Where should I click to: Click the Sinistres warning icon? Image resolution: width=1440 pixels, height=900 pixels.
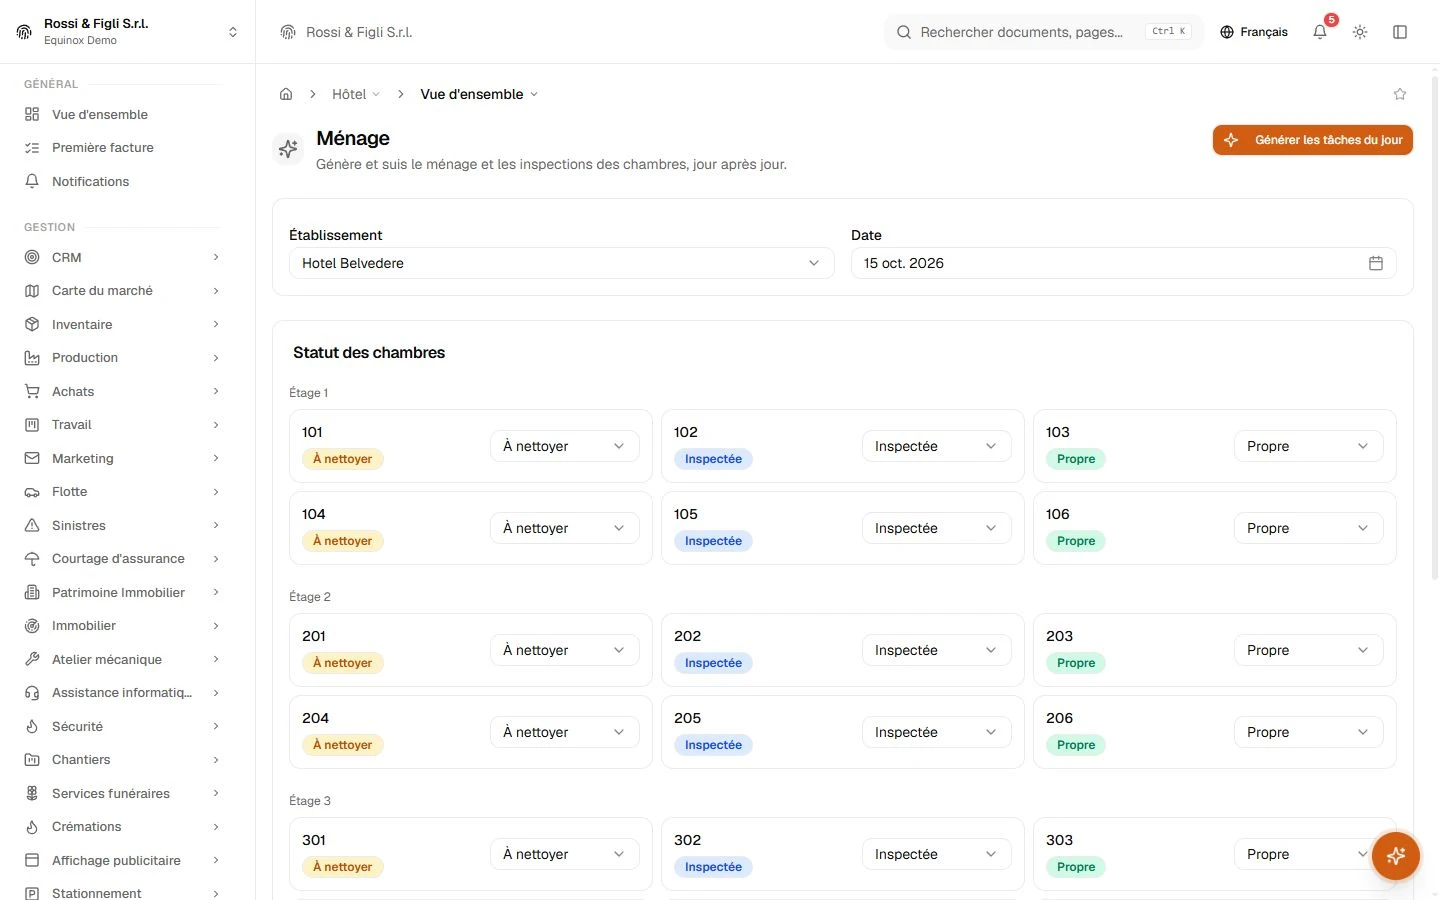32,525
